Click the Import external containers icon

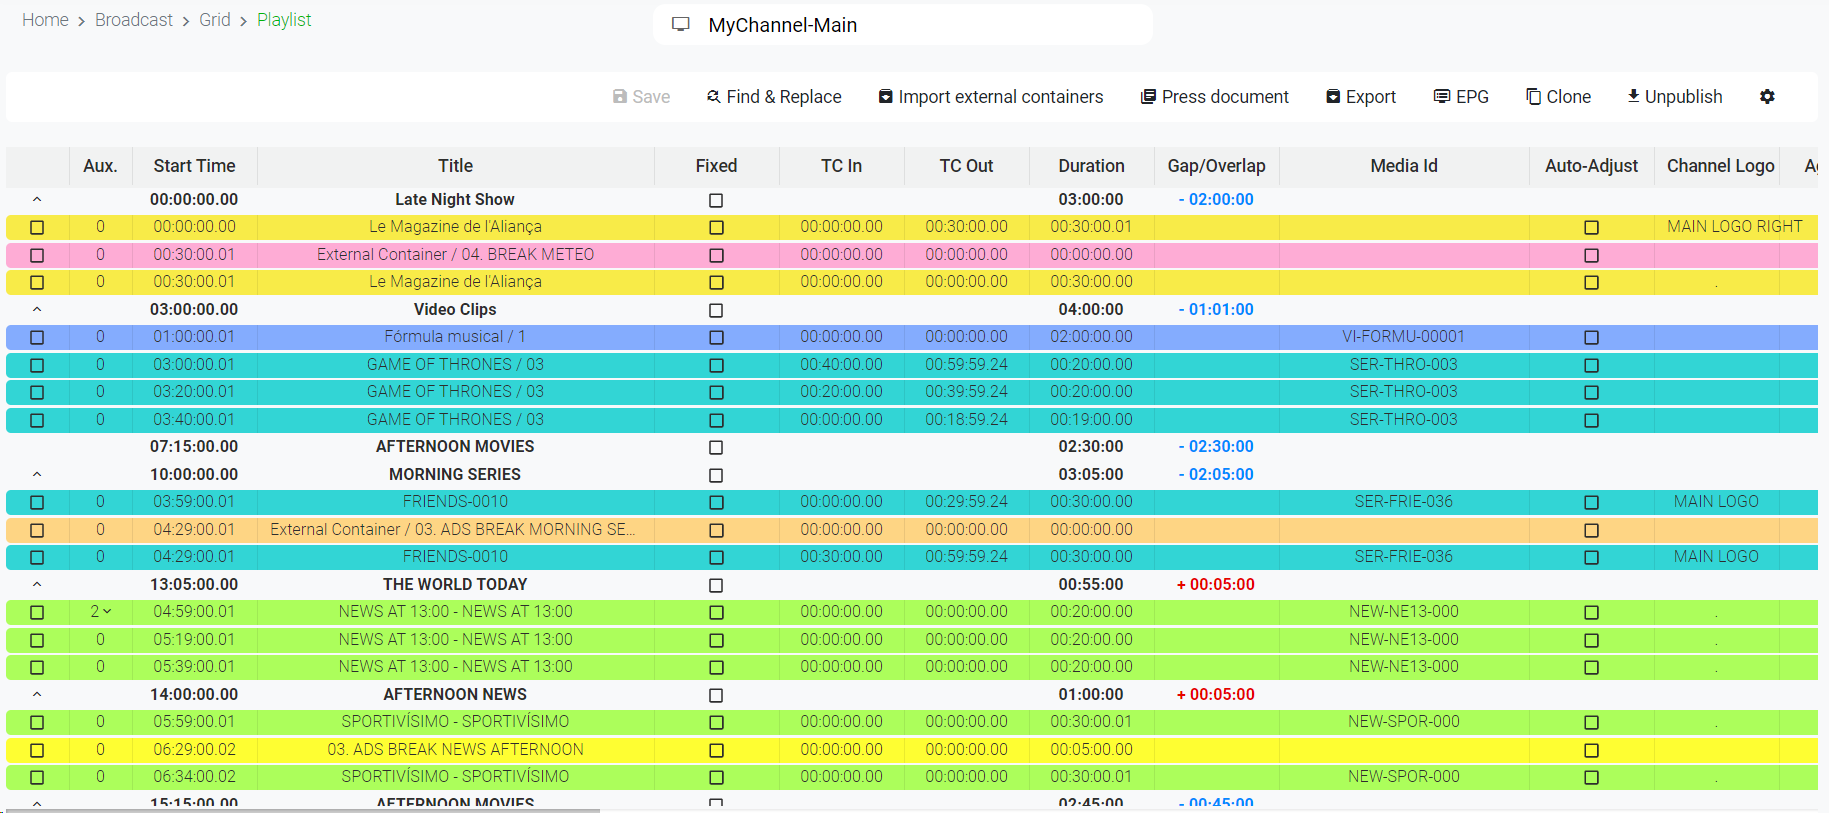[x=885, y=97]
